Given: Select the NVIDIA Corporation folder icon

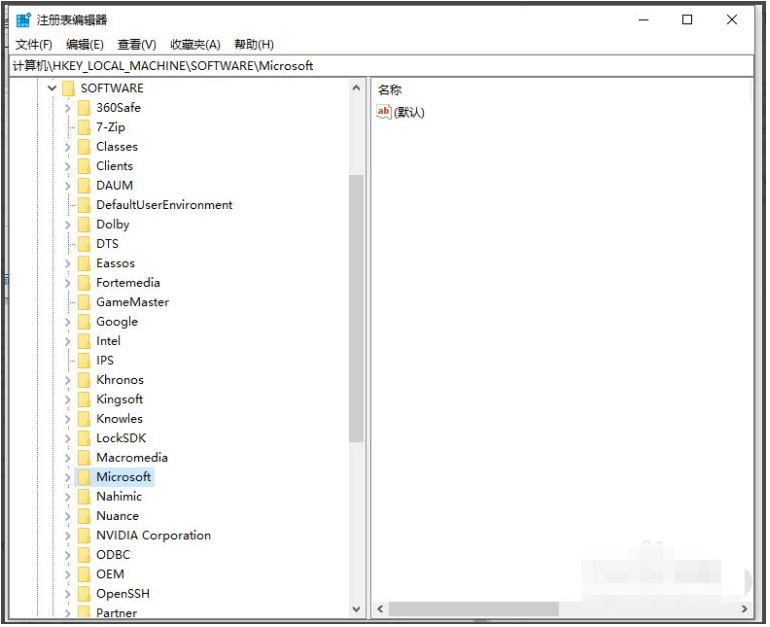Looking at the screenshot, I should (x=84, y=535).
